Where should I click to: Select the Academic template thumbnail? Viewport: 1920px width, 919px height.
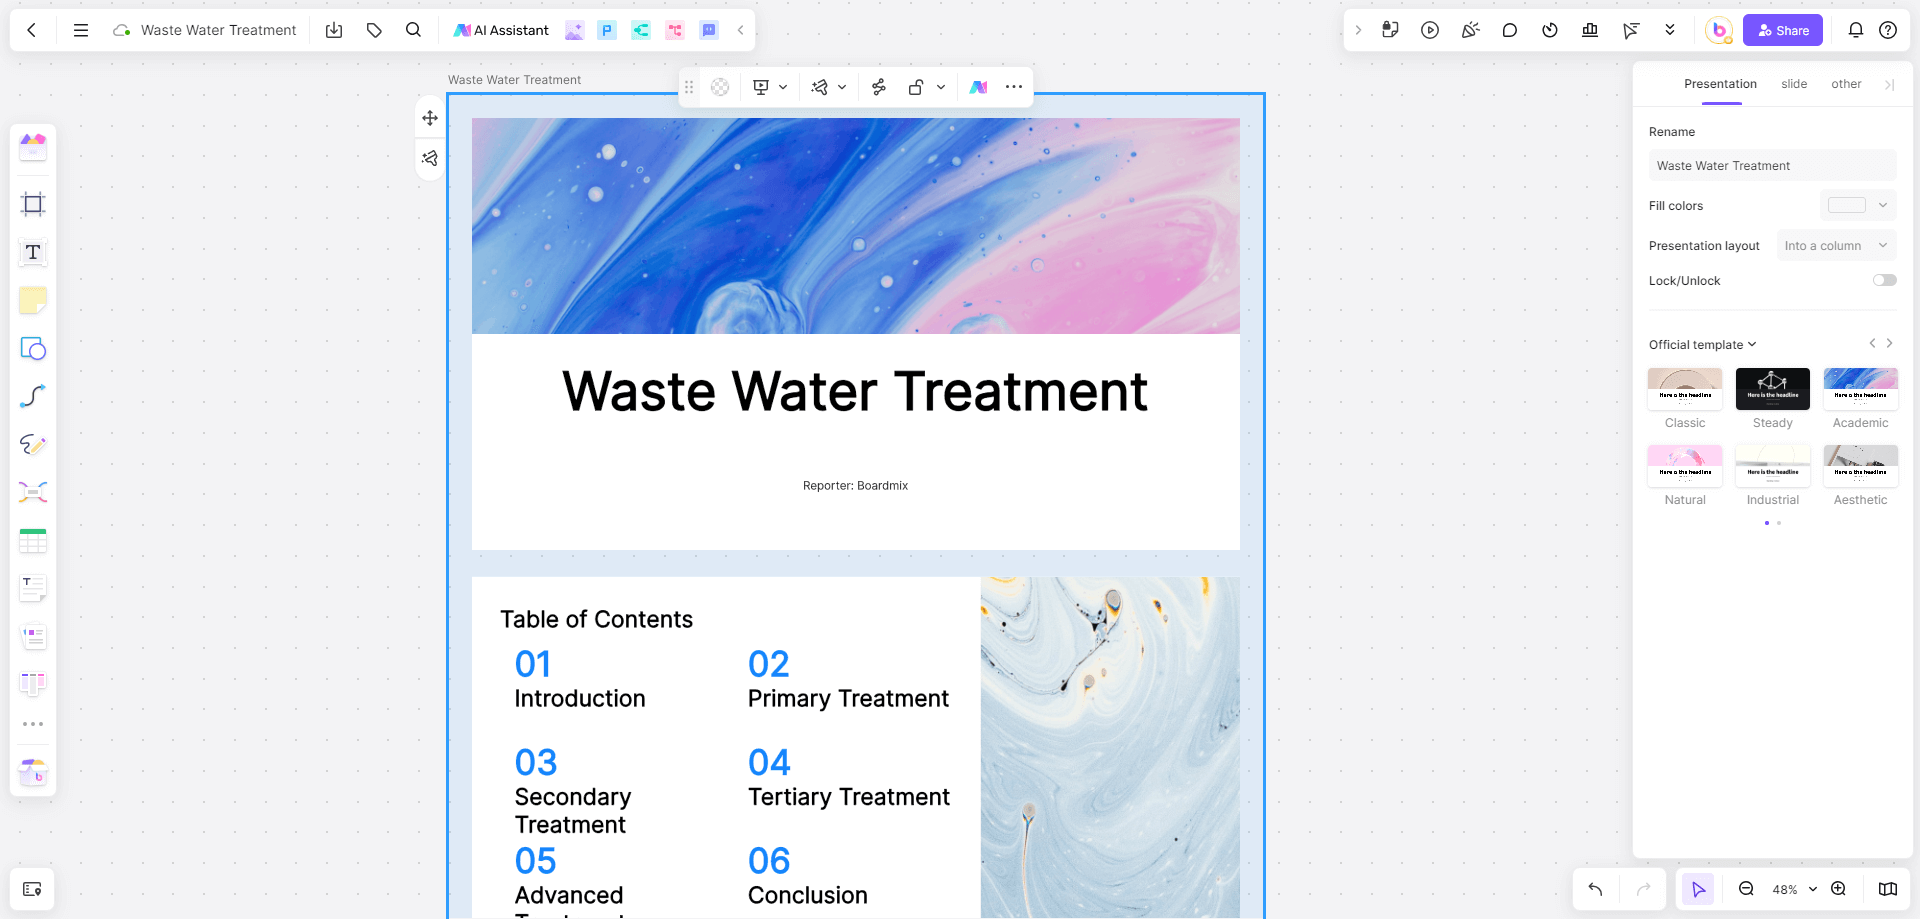tap(1860, 389)
